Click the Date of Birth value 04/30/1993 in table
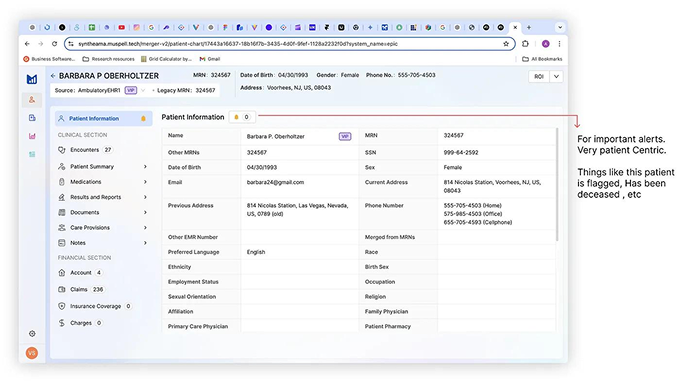 (262, 167)
